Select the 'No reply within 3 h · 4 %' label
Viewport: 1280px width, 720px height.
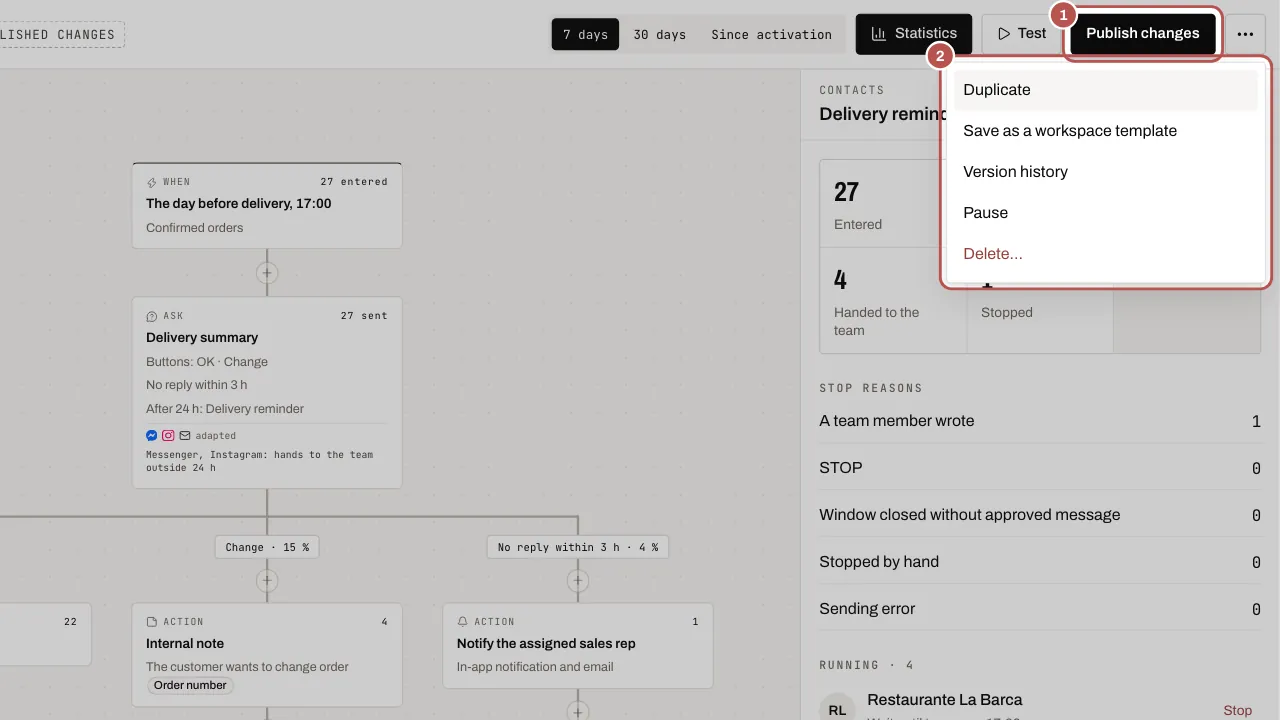point(578,547)
